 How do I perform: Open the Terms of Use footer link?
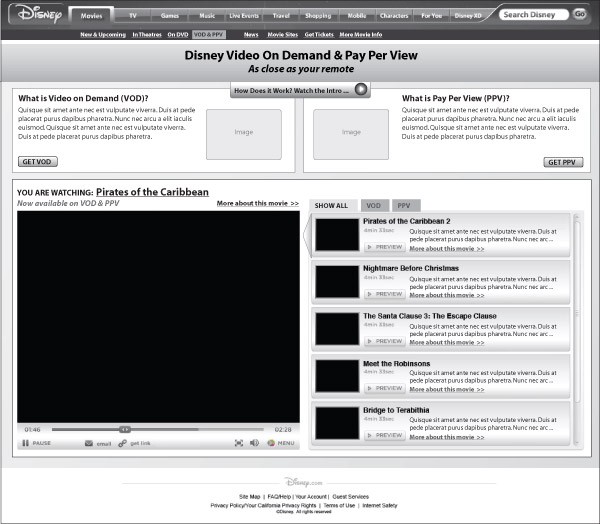(339, 505)
